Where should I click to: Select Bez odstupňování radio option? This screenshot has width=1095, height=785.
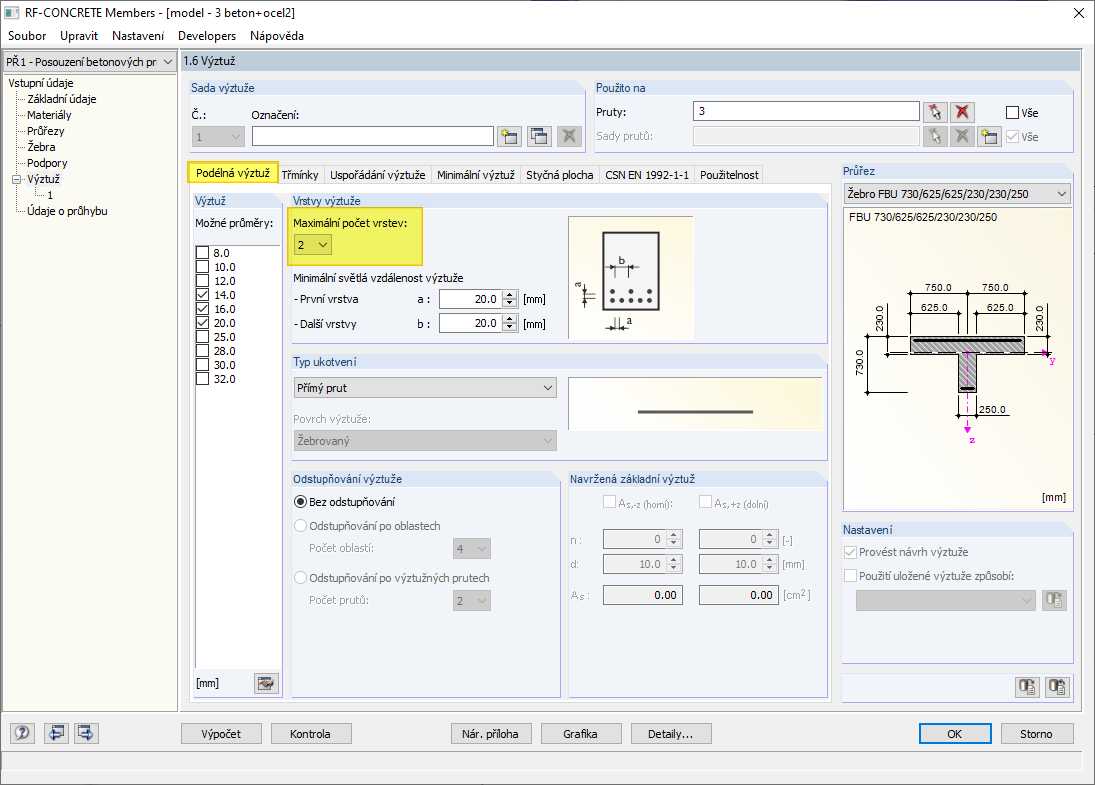click(x=300, y=501)
